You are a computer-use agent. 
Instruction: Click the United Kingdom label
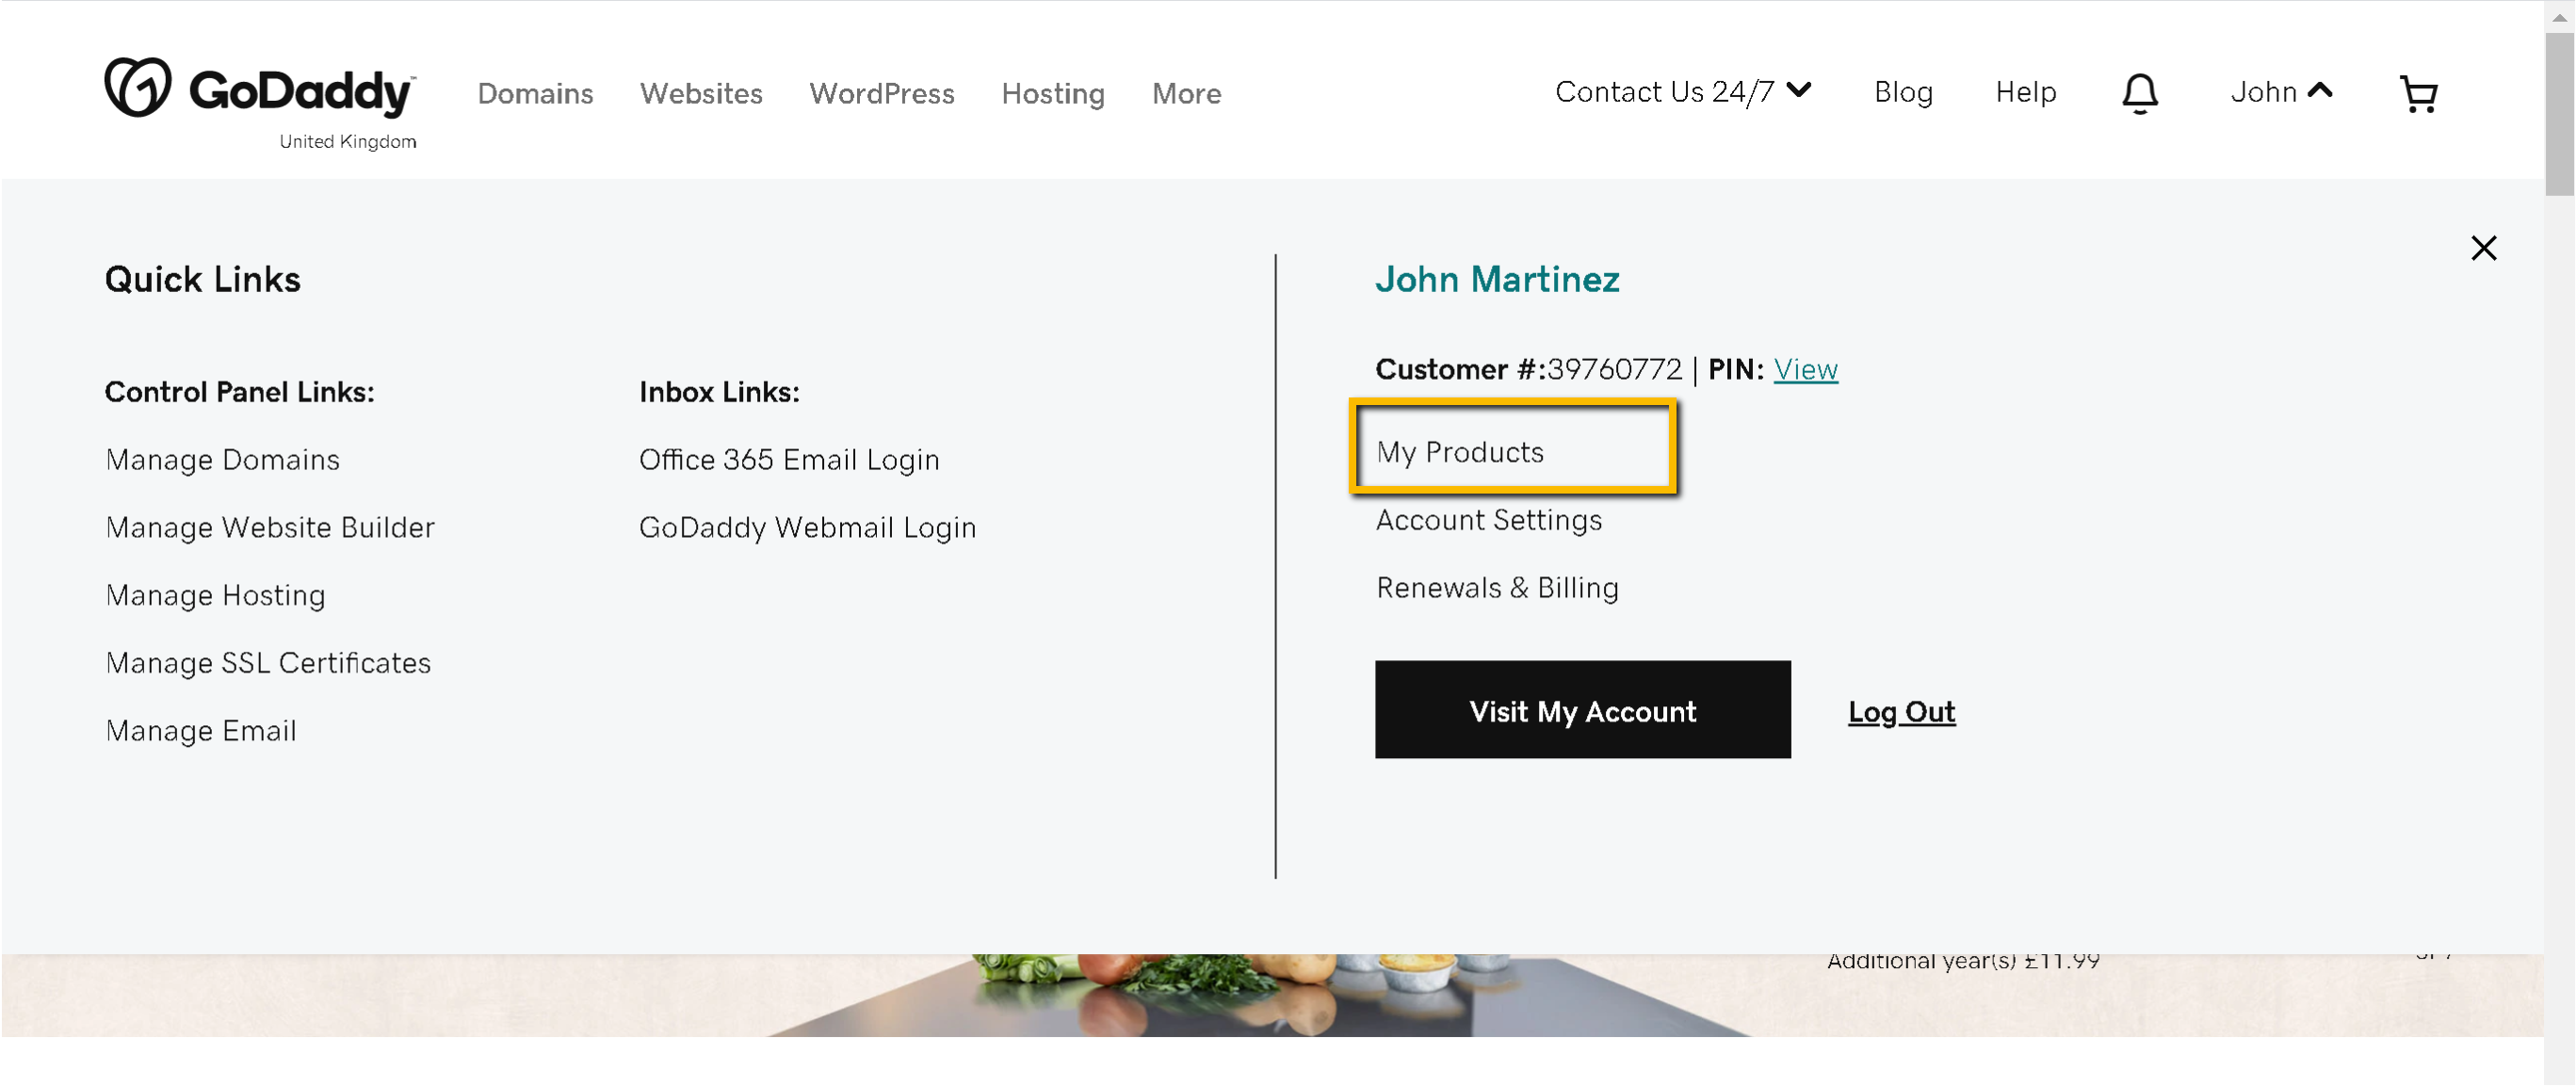coord(347,141)
